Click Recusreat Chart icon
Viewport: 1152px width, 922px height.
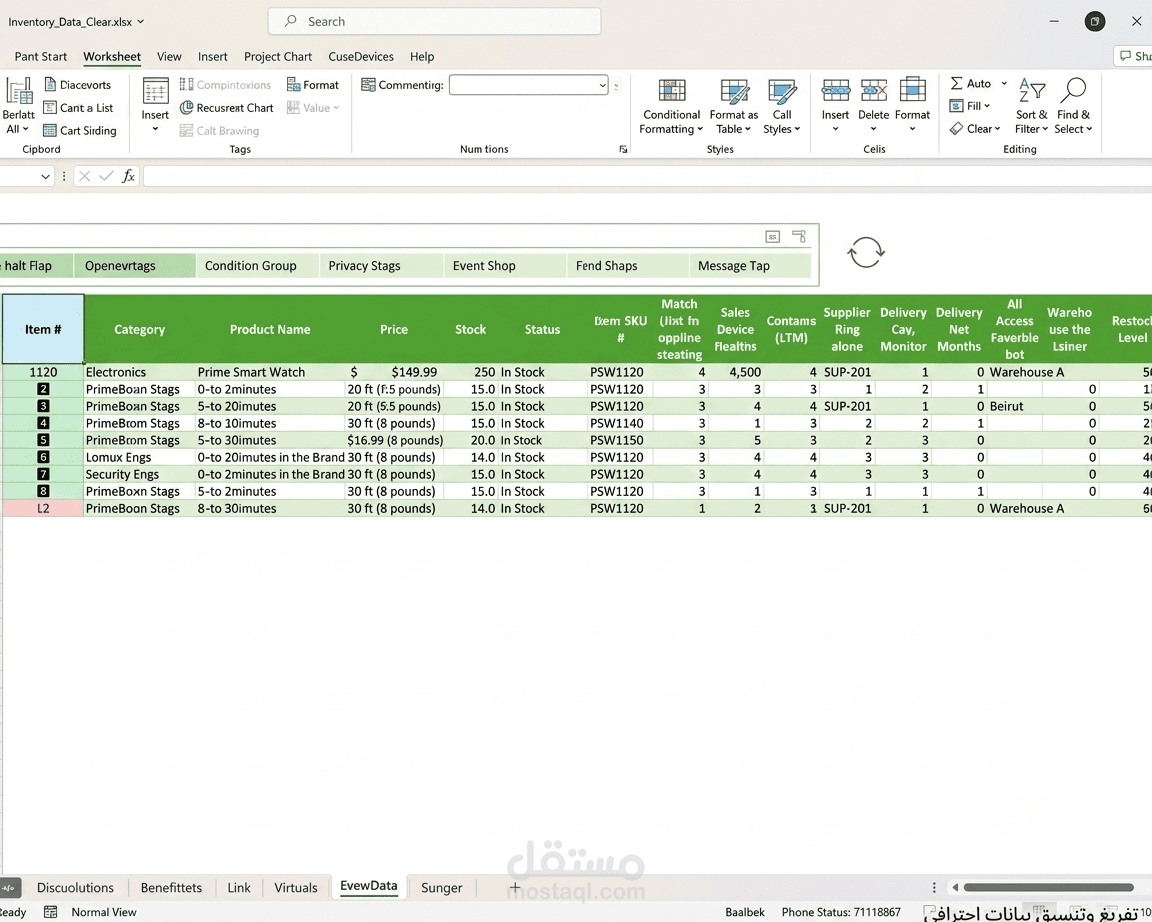tap(187, 107)
